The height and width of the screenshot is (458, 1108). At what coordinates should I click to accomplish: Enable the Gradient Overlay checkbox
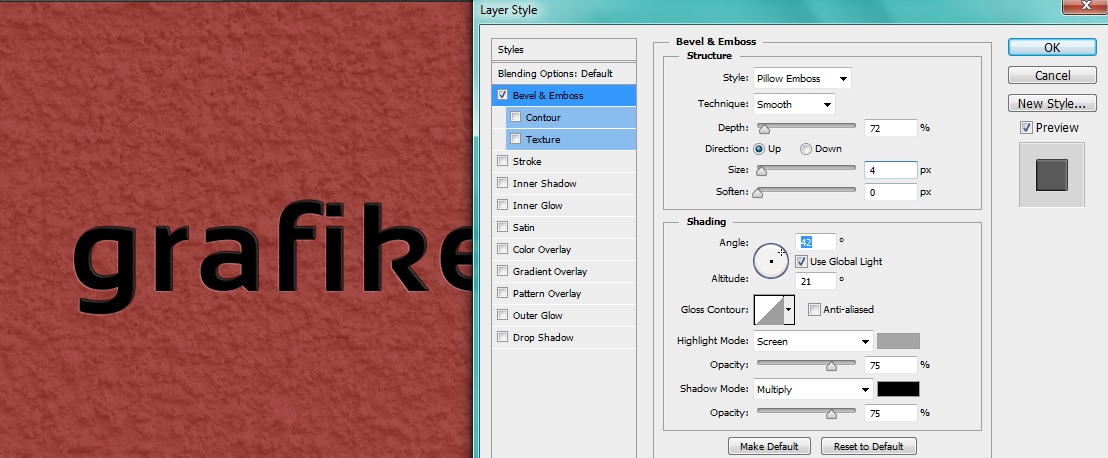pos(502,271)
